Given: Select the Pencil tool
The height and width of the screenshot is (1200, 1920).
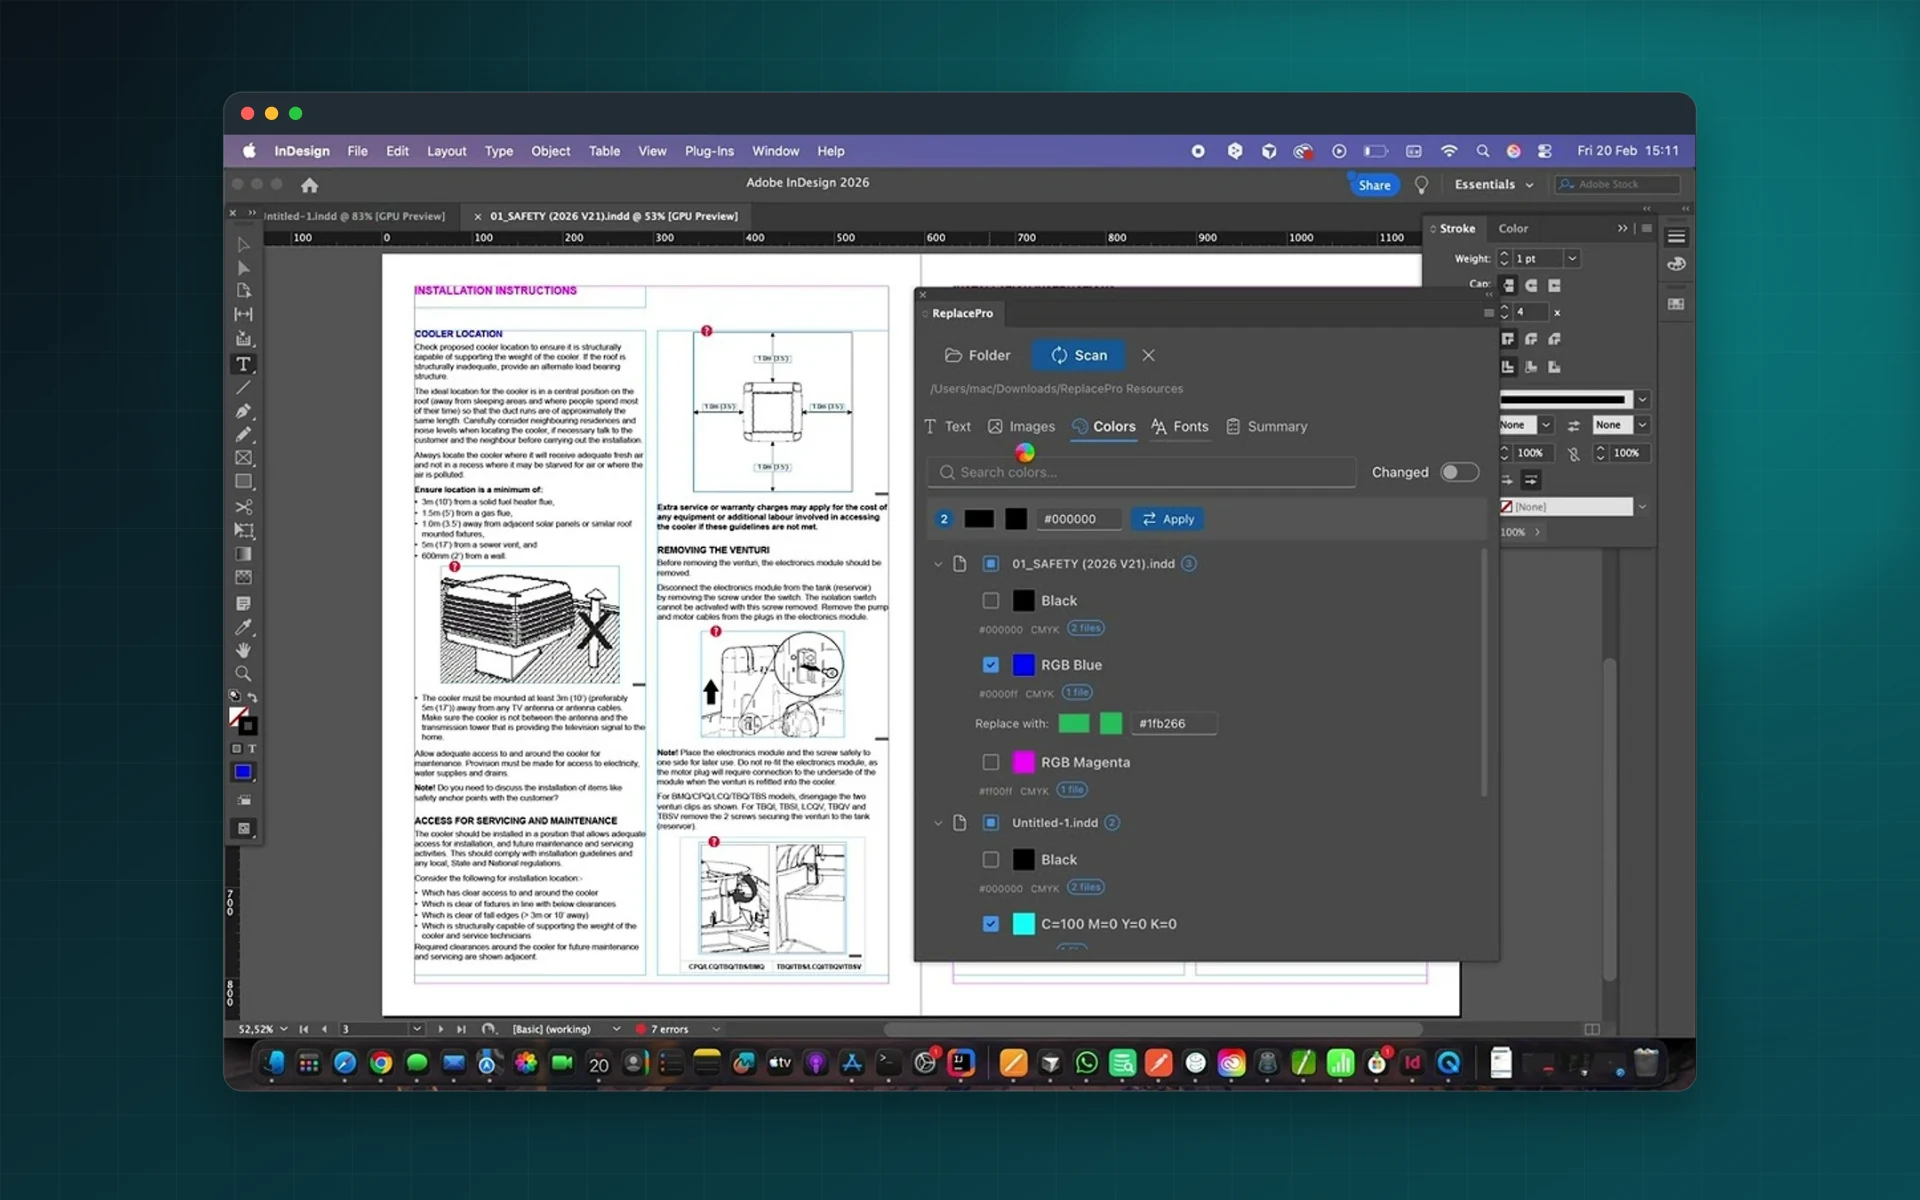Looking at the screenshot, I should point(243,434).
